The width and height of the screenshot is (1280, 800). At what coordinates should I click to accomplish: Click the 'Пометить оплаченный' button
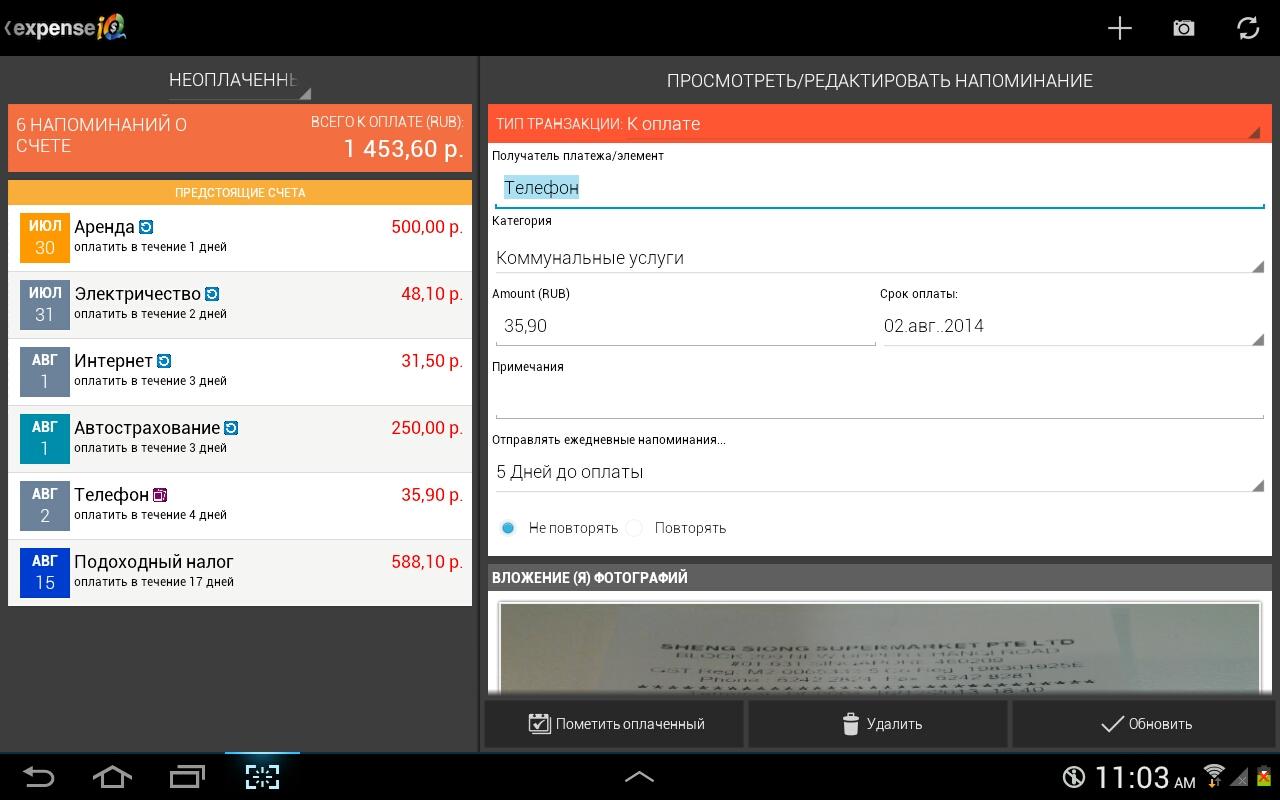point(615,724)
